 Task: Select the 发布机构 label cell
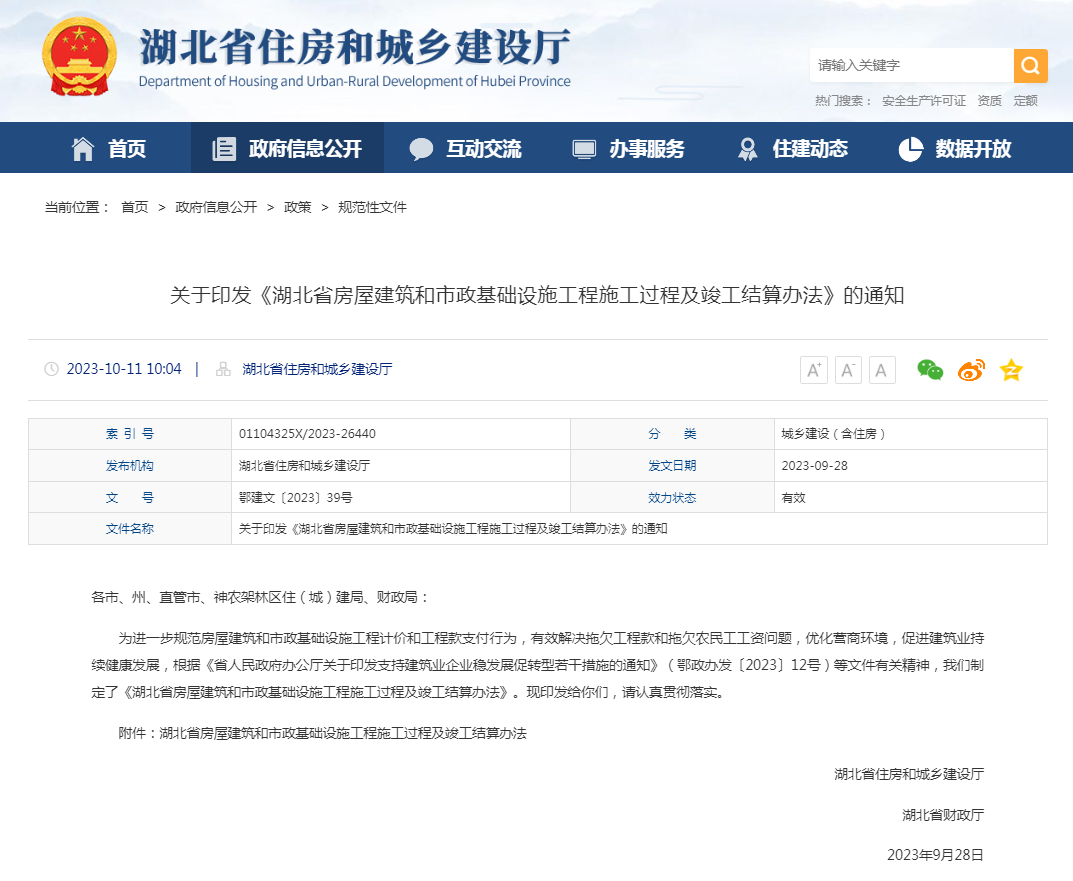(x=130, y=465)
